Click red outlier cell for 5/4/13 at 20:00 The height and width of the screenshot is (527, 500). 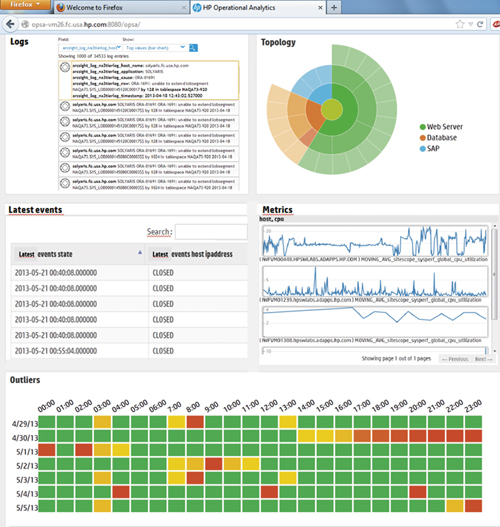coord(418,492)
